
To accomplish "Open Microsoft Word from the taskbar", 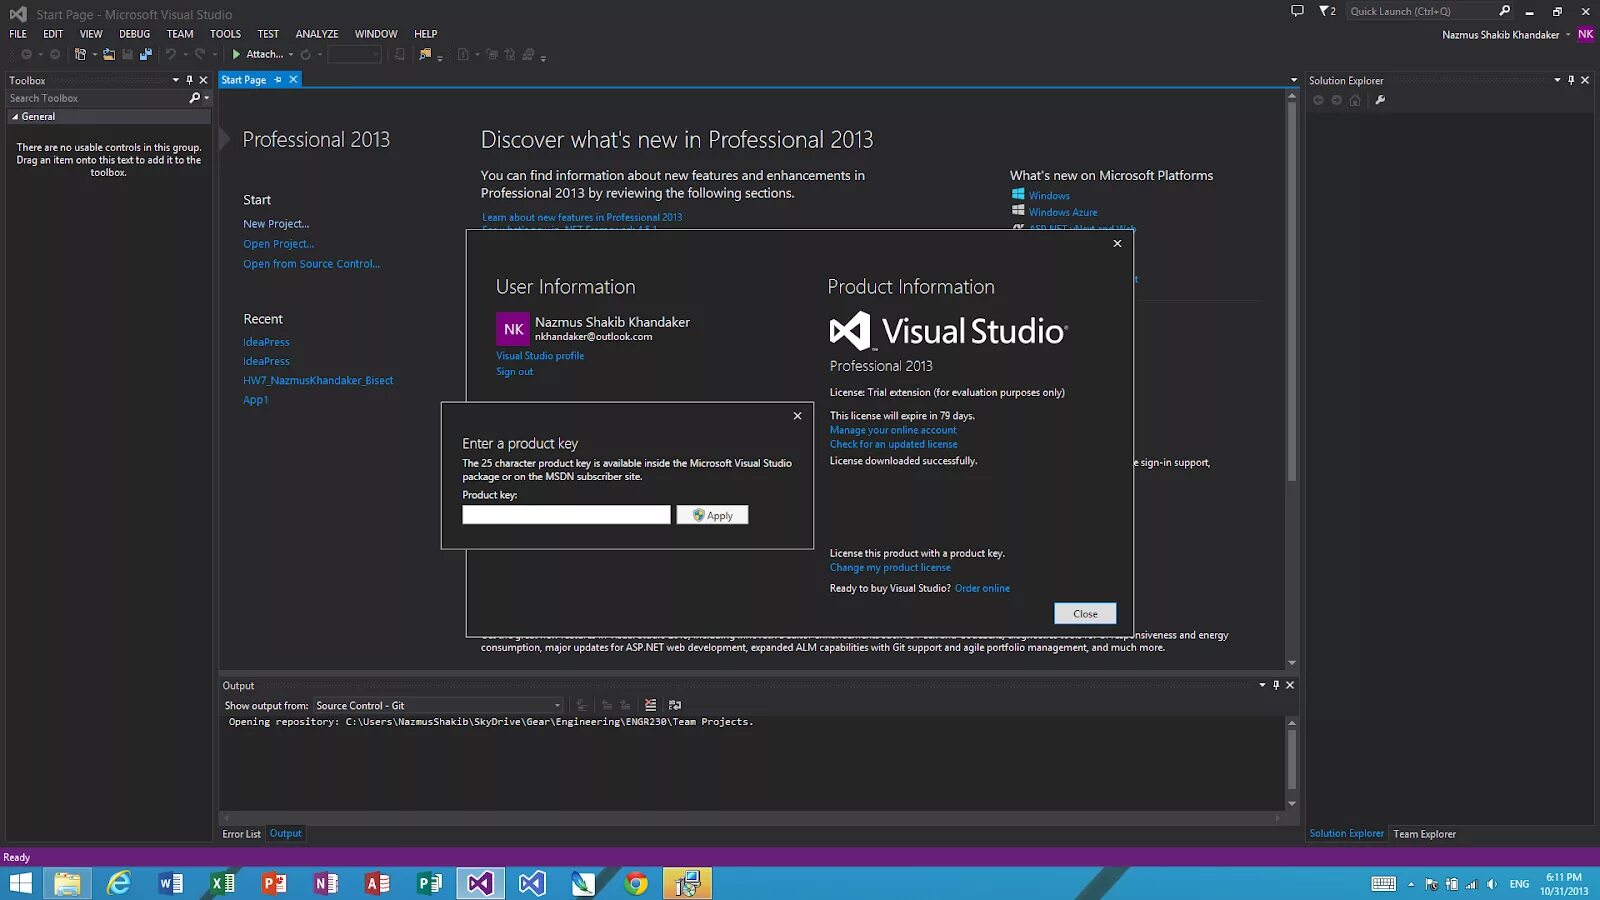I will coord(171,883).
